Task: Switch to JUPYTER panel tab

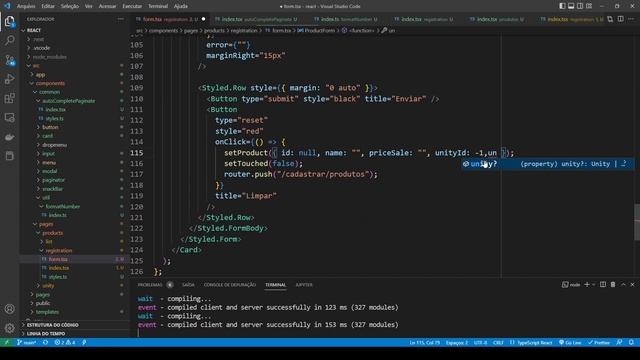Action: pos(304,285)
